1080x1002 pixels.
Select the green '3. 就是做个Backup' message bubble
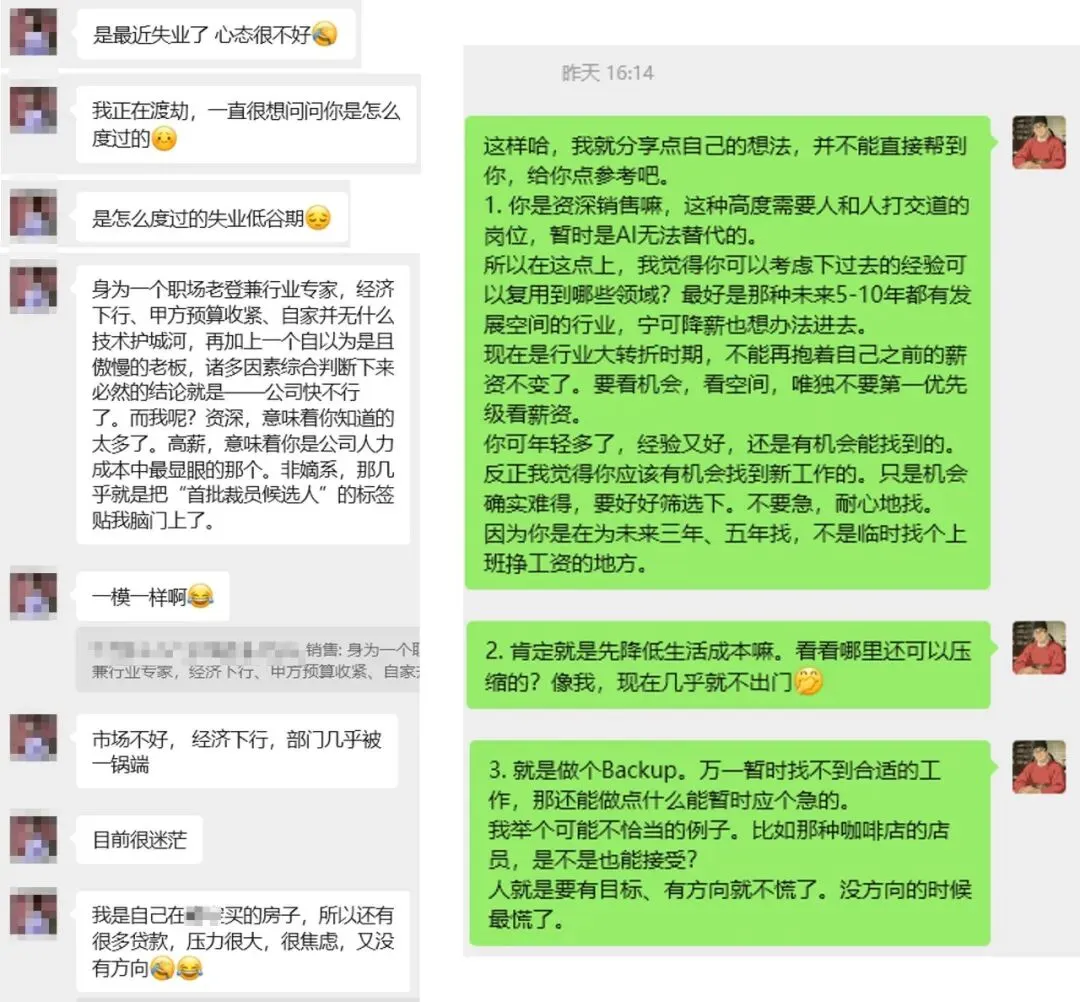click(x=730, y=843)
